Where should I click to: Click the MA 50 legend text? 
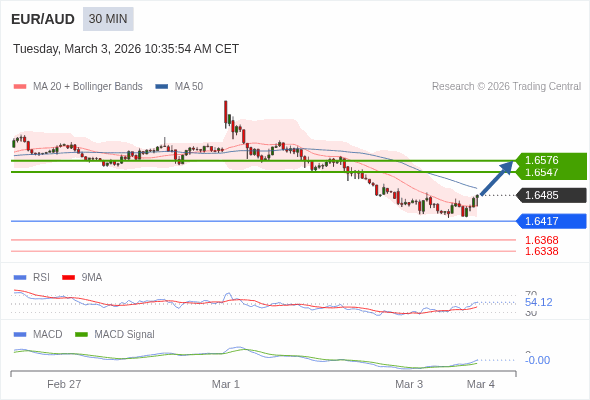(189, 87)
